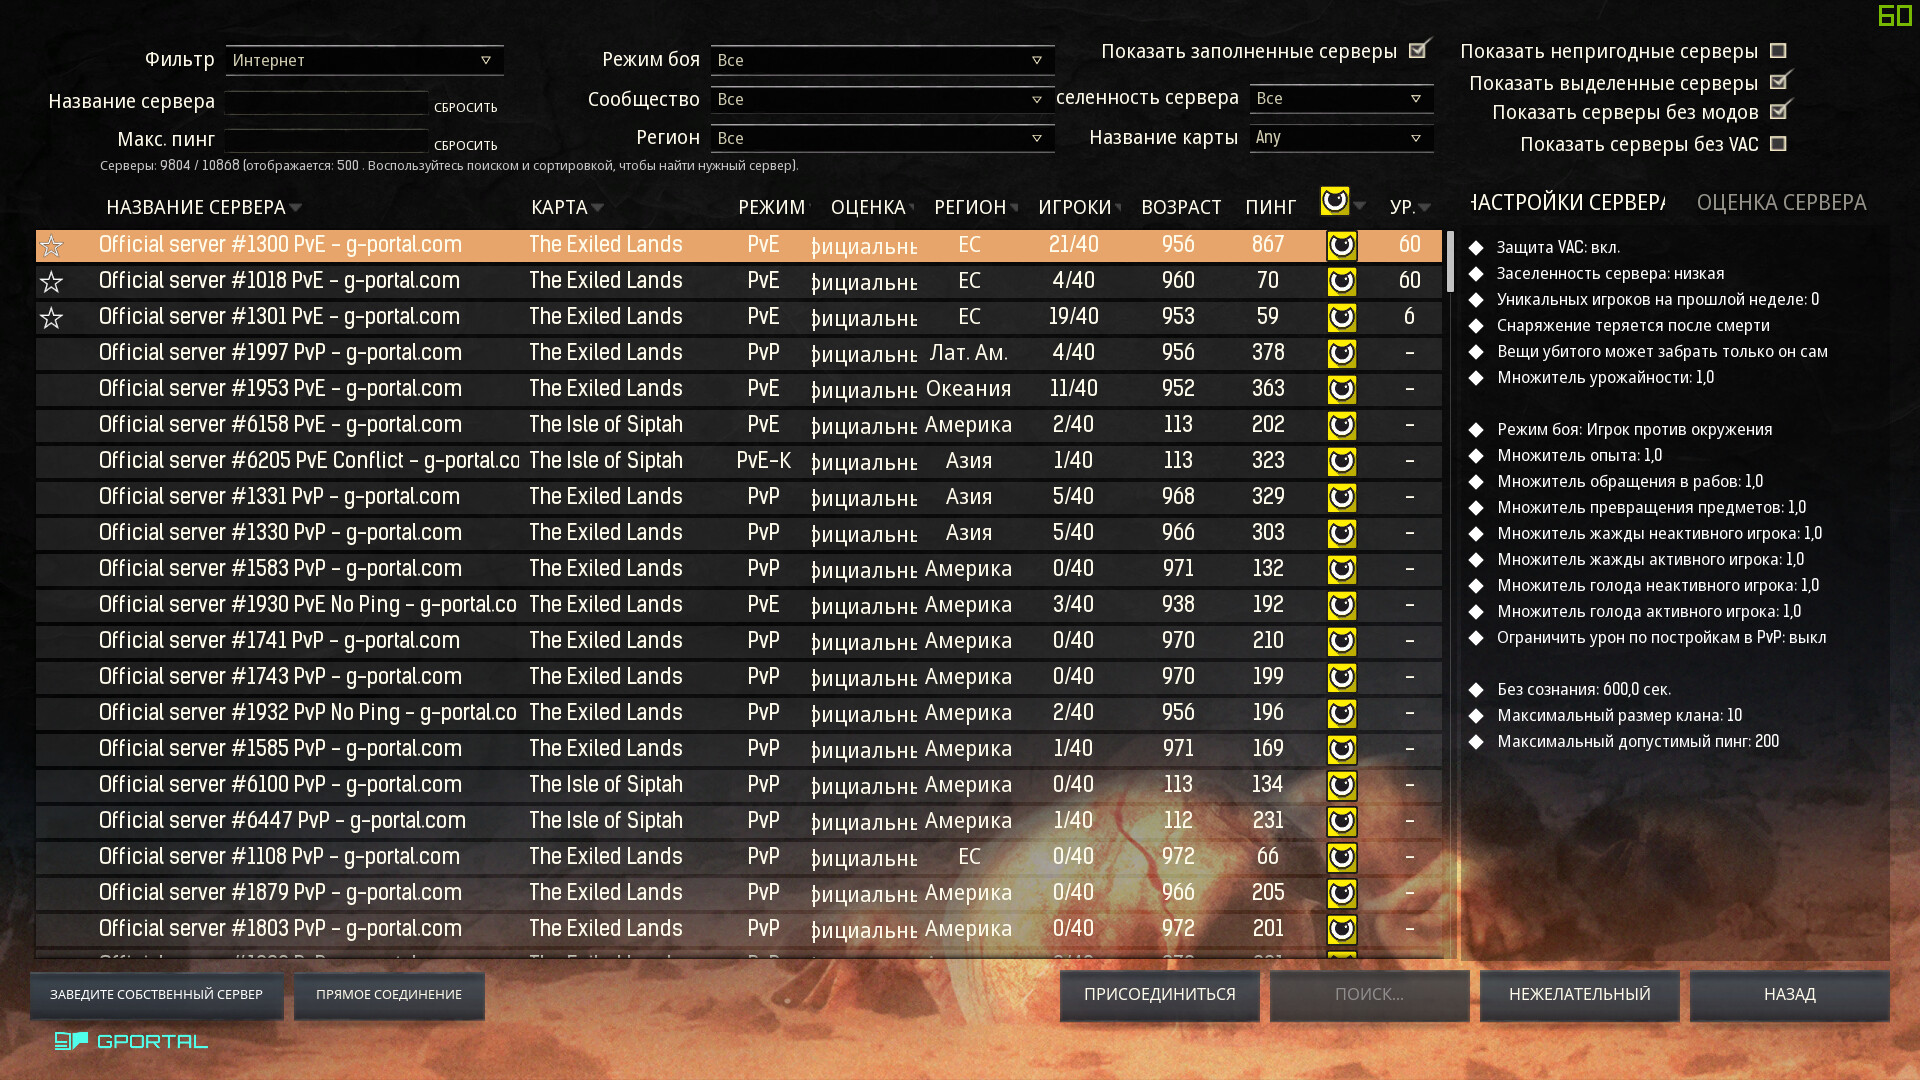Click the BattlEye icon on server #1585 row
This screenshot has width=1920, height=1080.
pos(1342,750)
